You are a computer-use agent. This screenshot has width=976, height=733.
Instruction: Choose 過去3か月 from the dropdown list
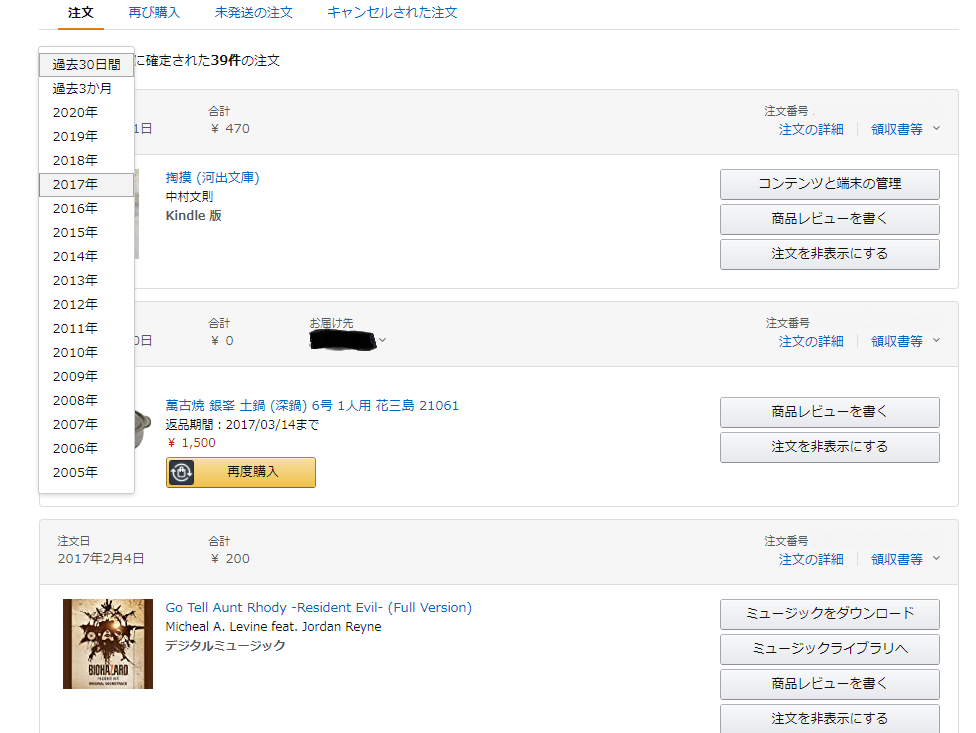[x=87, y=88]
